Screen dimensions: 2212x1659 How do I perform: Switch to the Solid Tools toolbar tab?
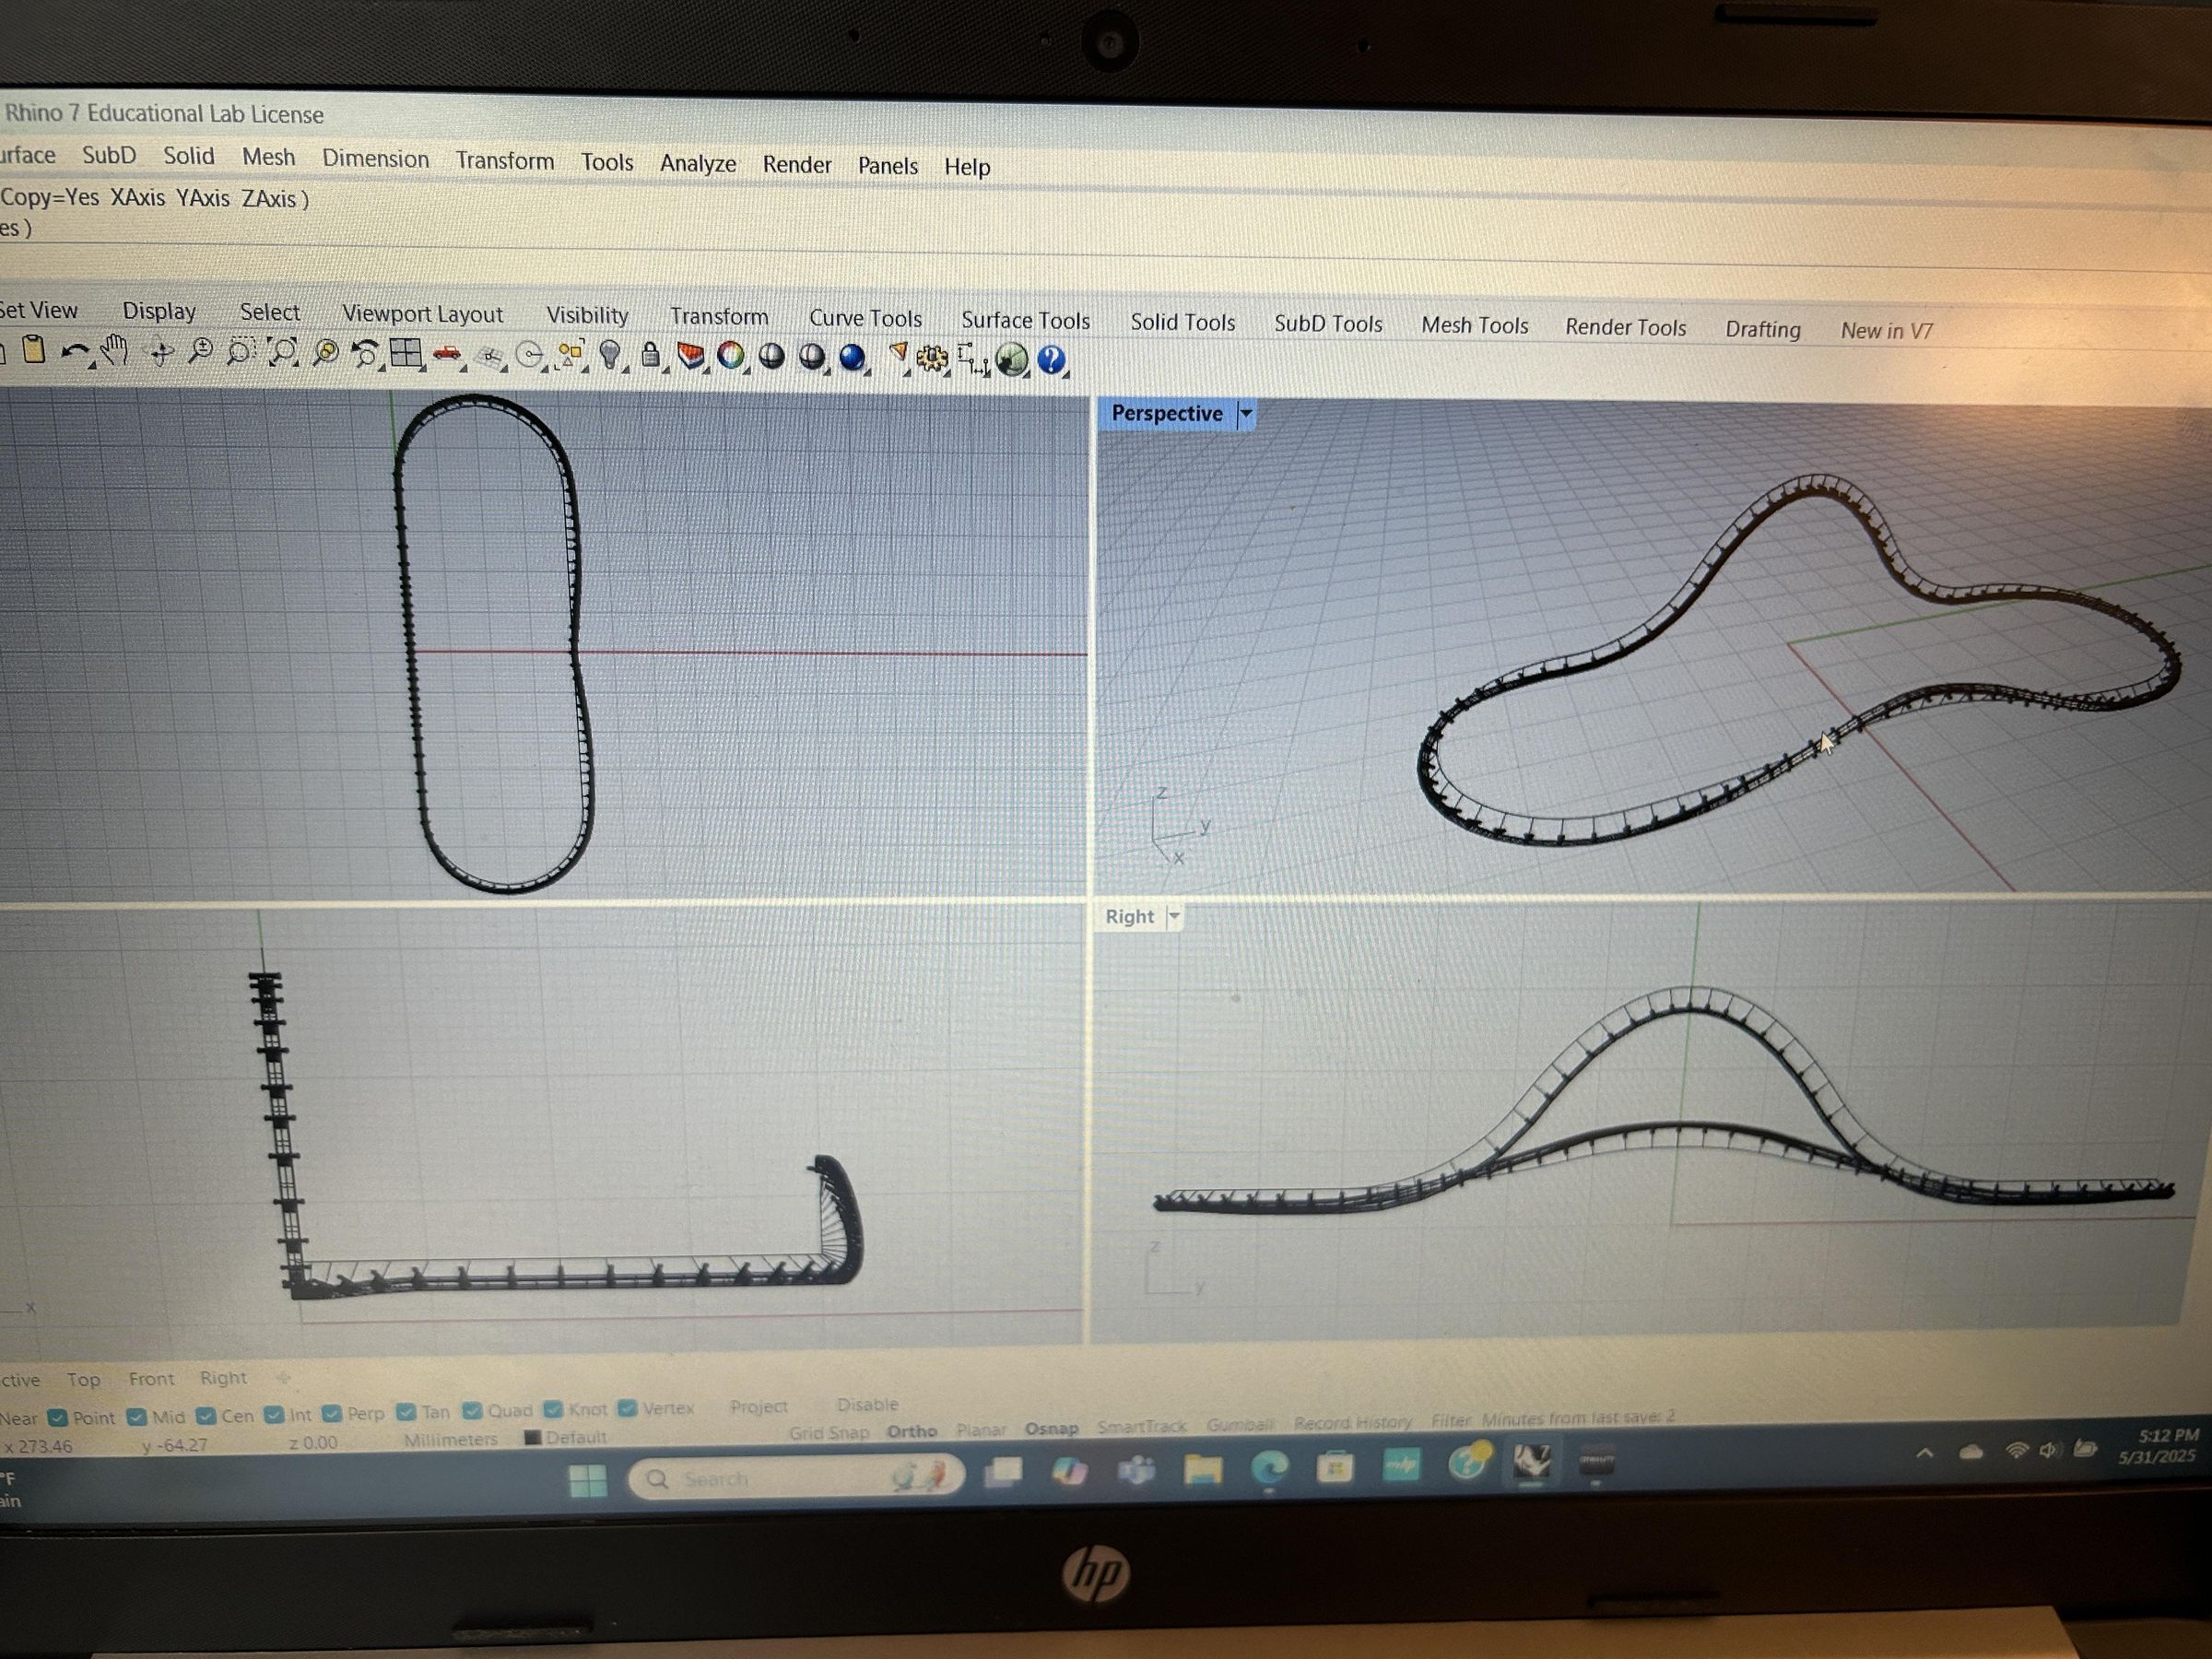tap(1183, 322)
